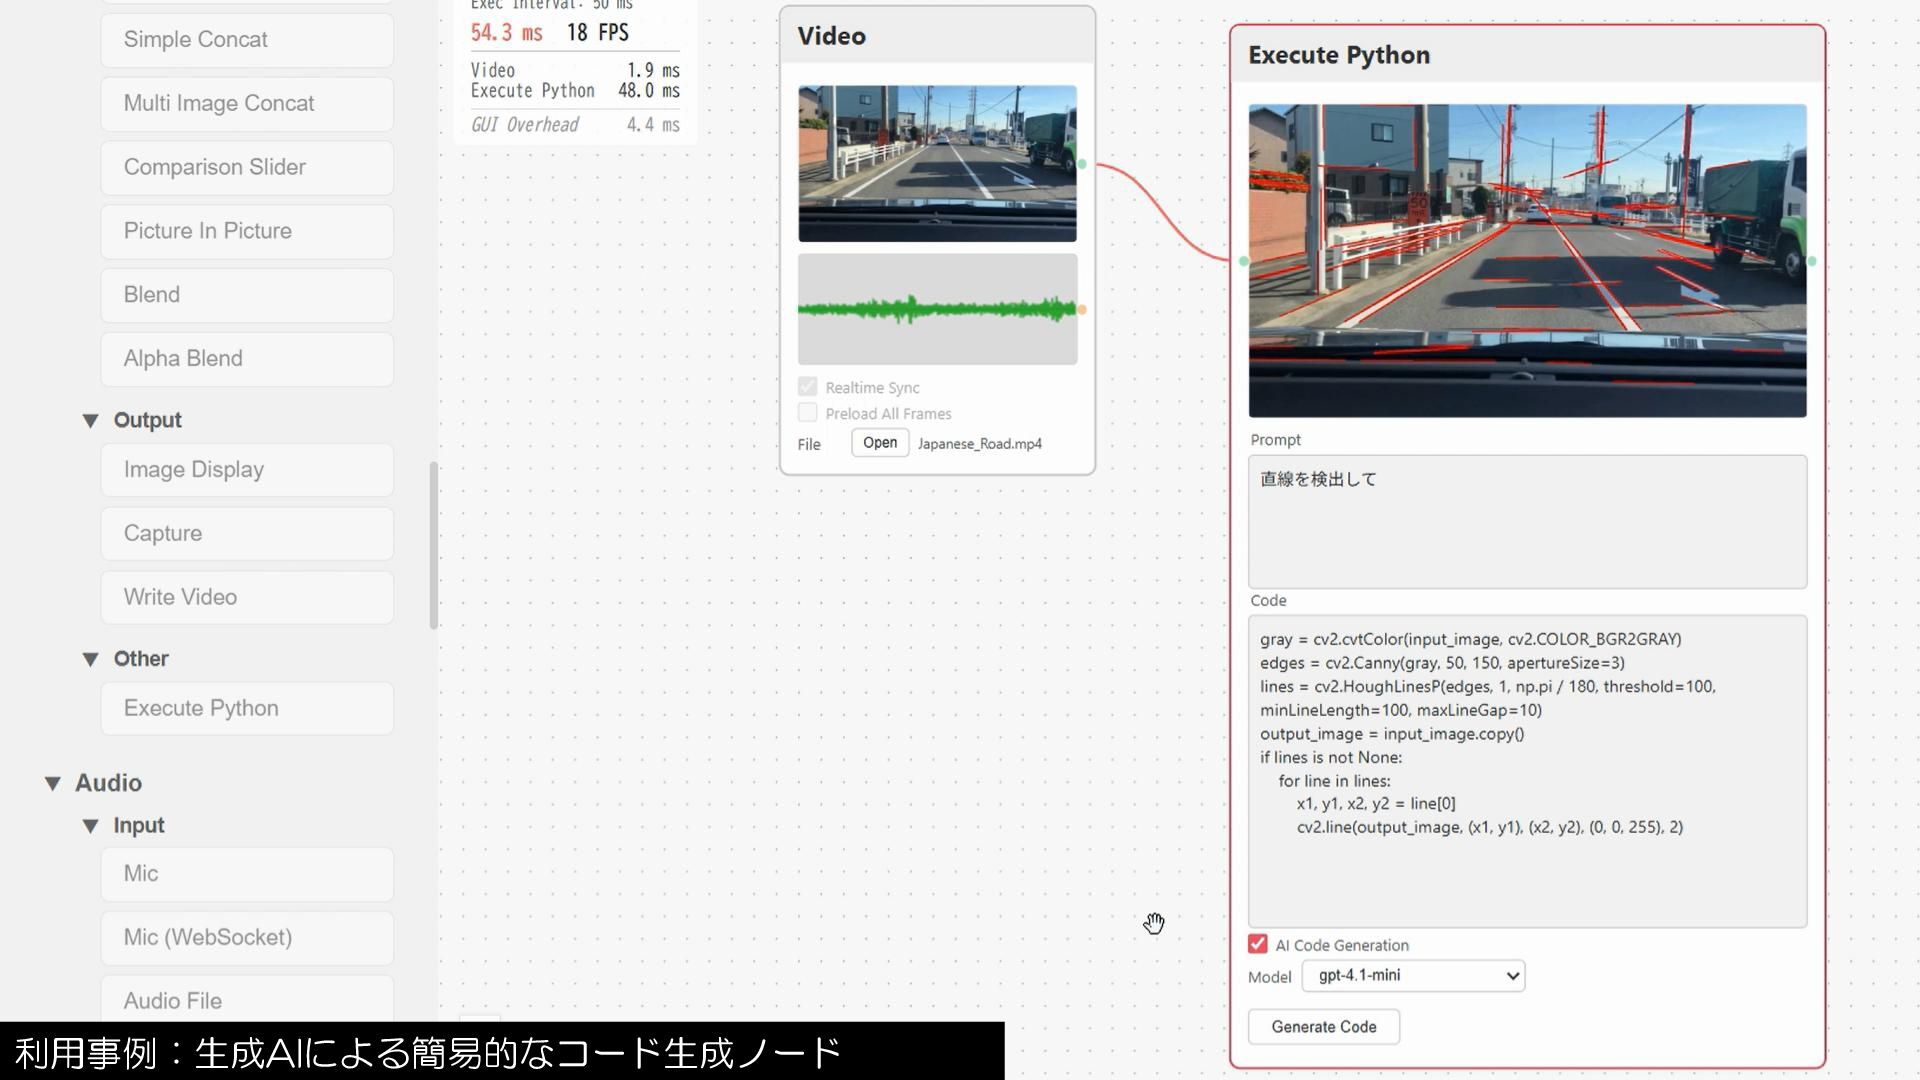Click Execute Python node input port

click(x=1243, y=261)
